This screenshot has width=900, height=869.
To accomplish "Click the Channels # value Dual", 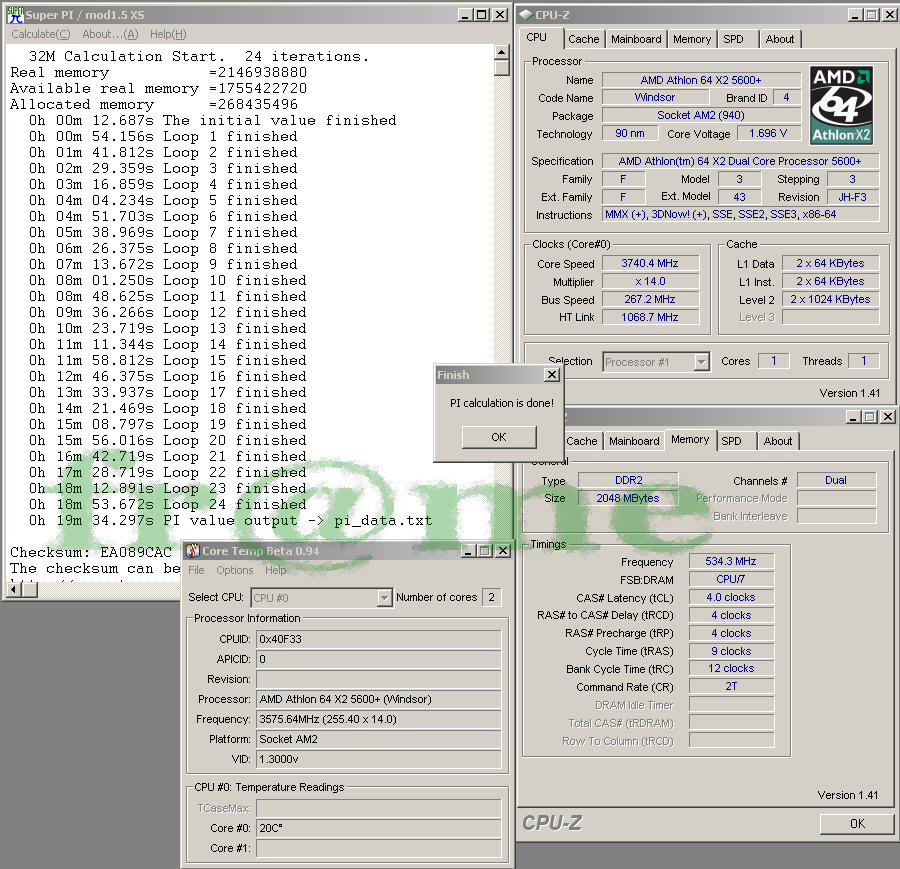I will click(836, 480).
